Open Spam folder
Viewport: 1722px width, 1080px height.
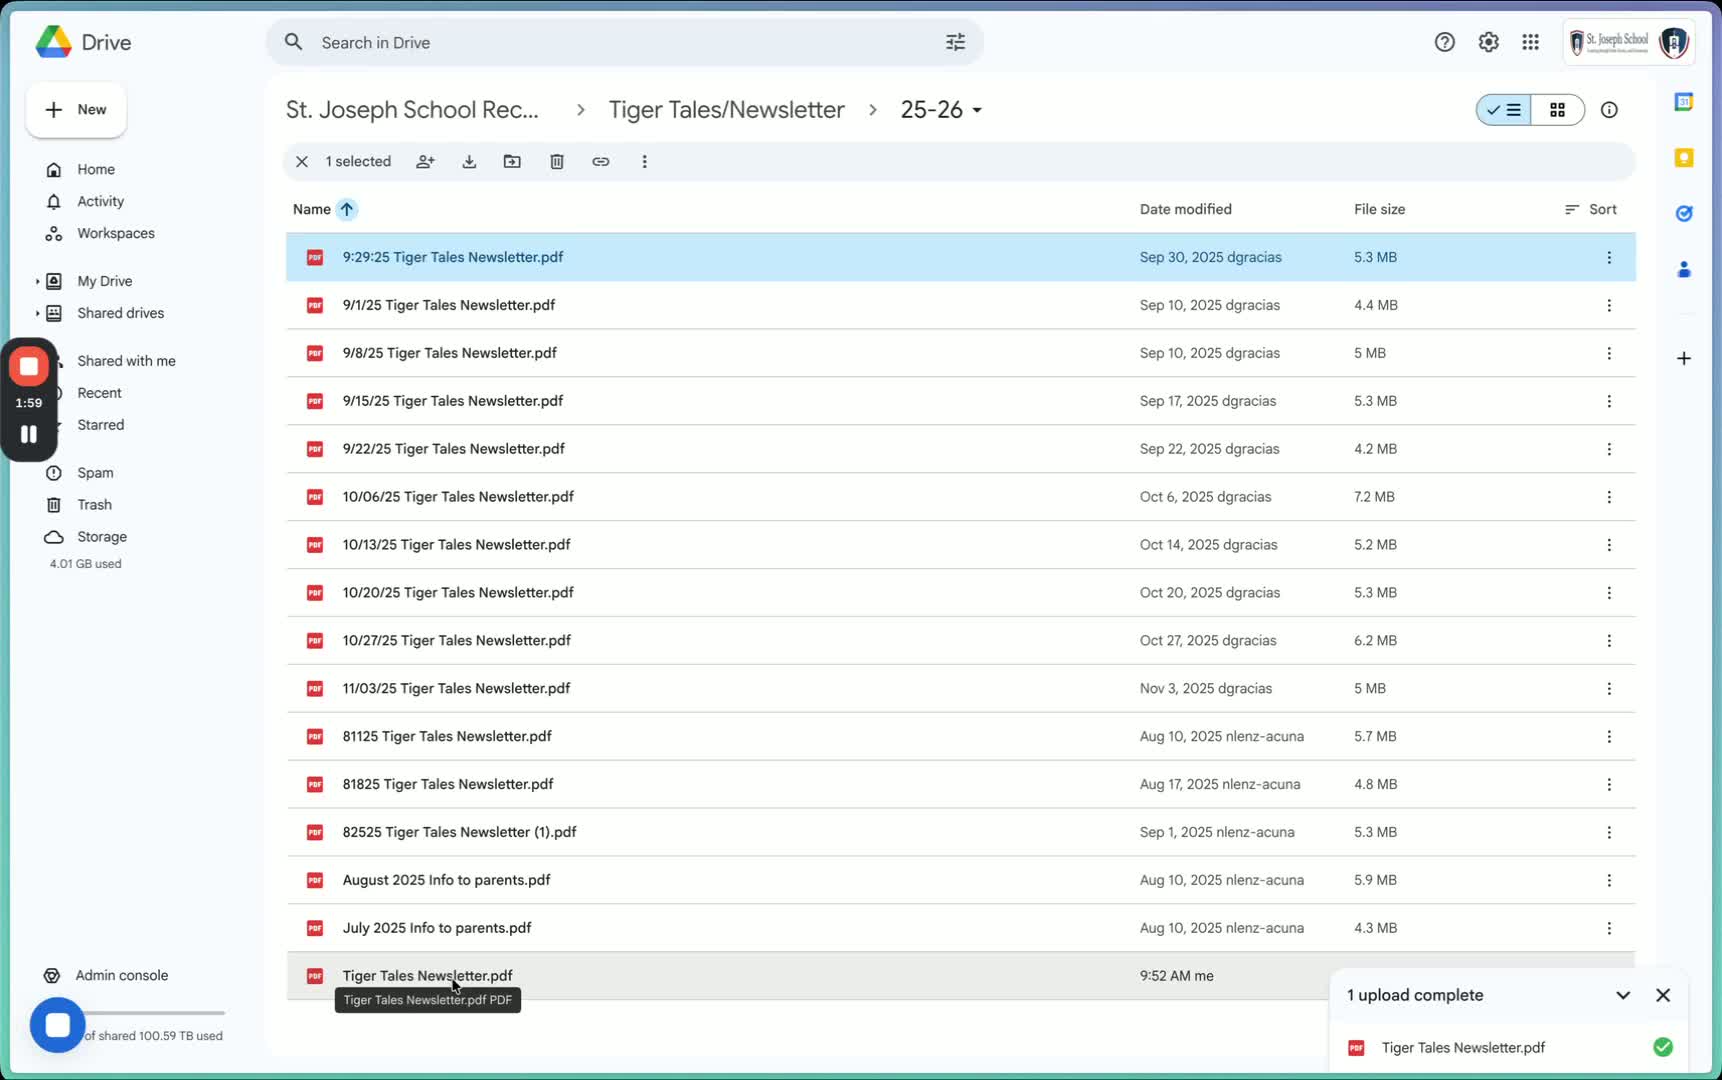(95, 473)
